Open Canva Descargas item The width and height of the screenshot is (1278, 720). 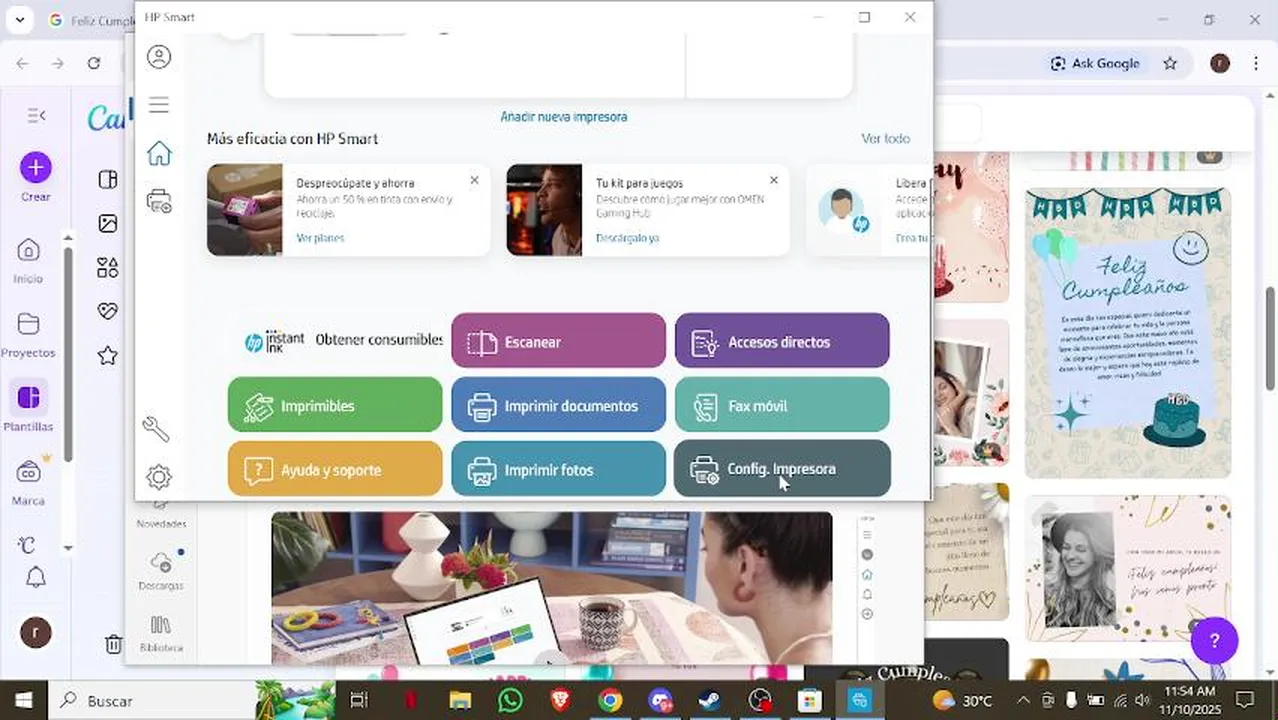[161, 570]
